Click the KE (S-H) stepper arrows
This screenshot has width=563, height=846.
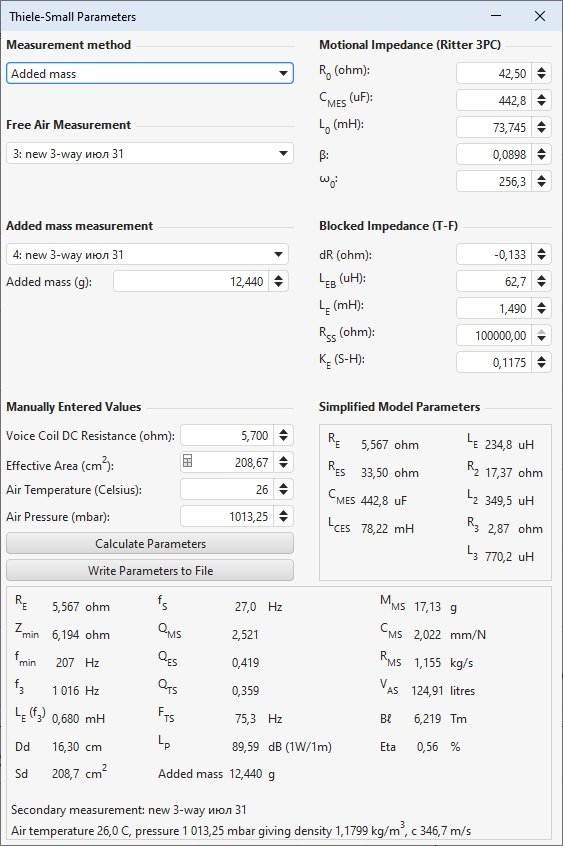point(541,362)
